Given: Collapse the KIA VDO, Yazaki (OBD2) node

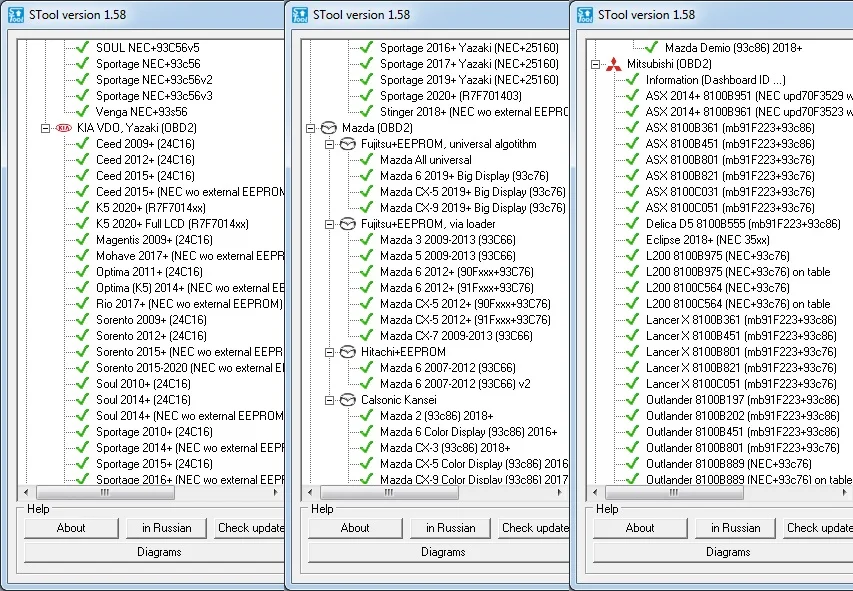Looking at the screenshot, I should (46, 128).
